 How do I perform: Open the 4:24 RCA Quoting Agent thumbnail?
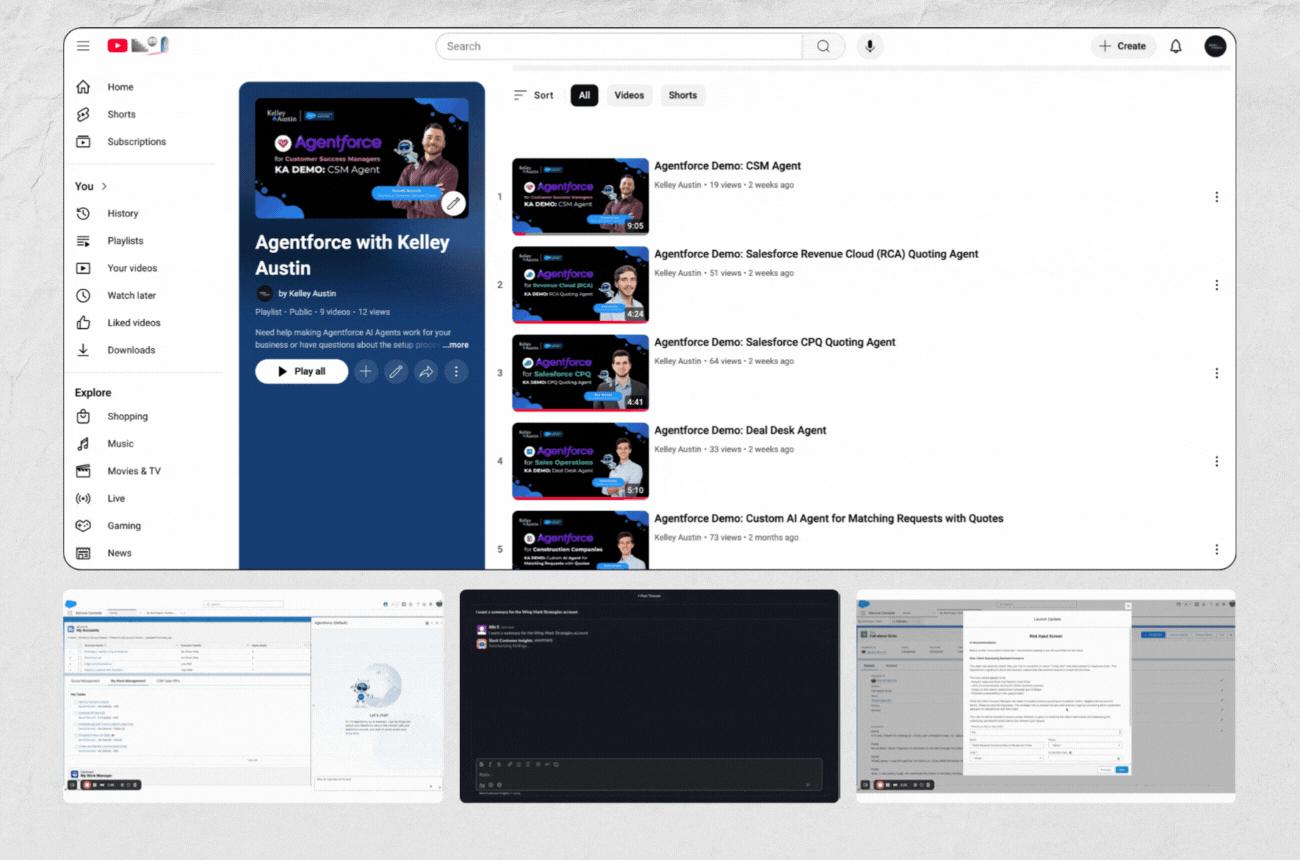[580, 284]
